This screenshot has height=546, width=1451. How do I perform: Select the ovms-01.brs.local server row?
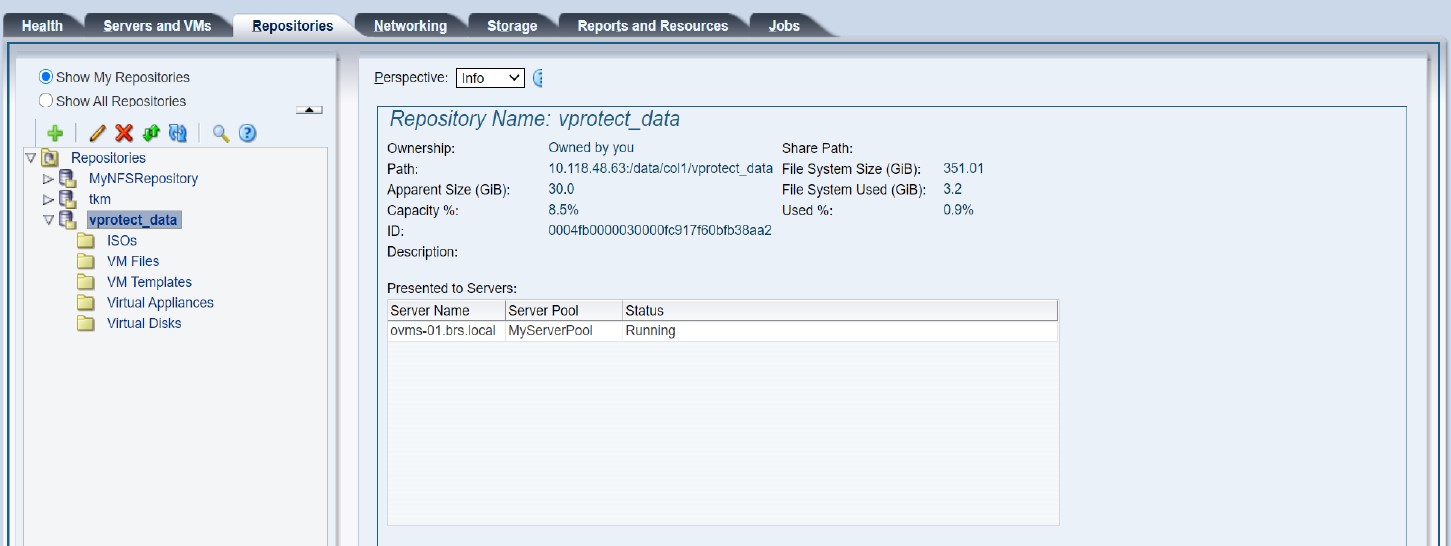(x=442, y=331)
